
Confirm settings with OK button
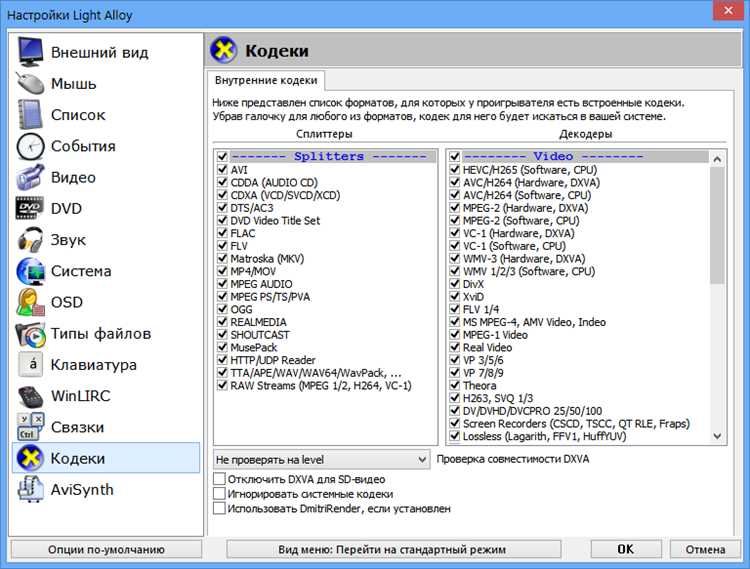626,549
